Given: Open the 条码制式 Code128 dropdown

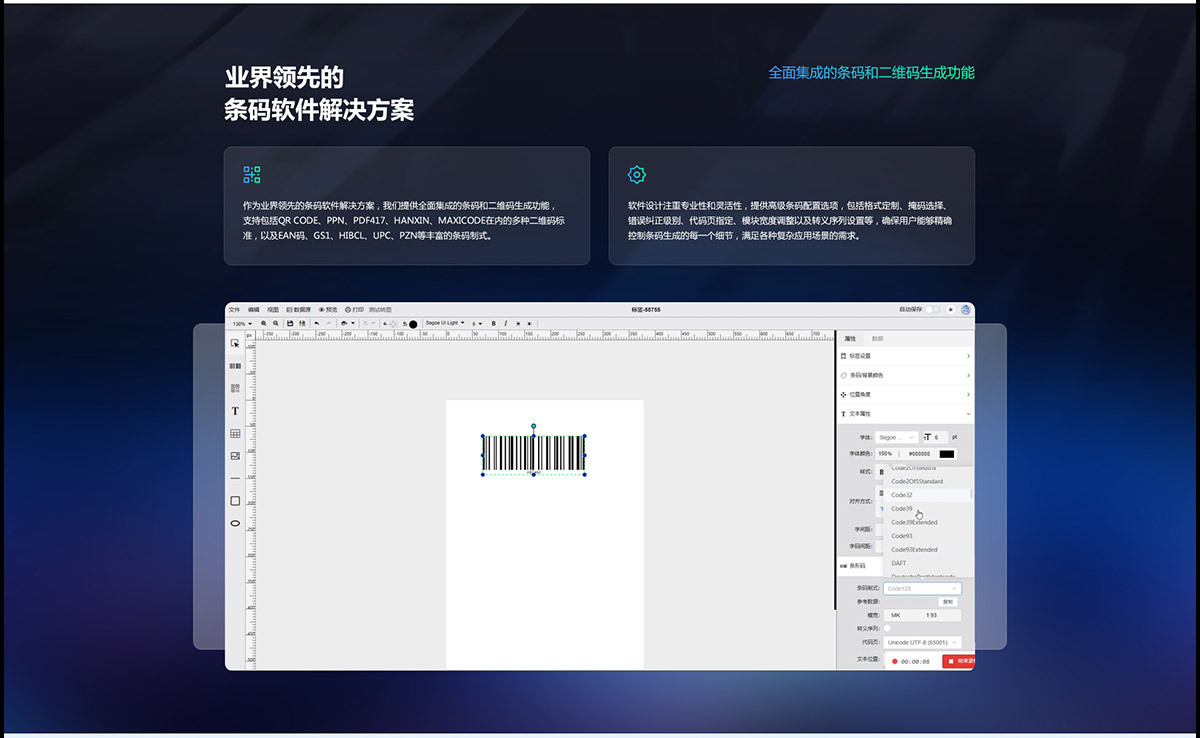Looking at the screenshot, I should click(x=922, y=588).
